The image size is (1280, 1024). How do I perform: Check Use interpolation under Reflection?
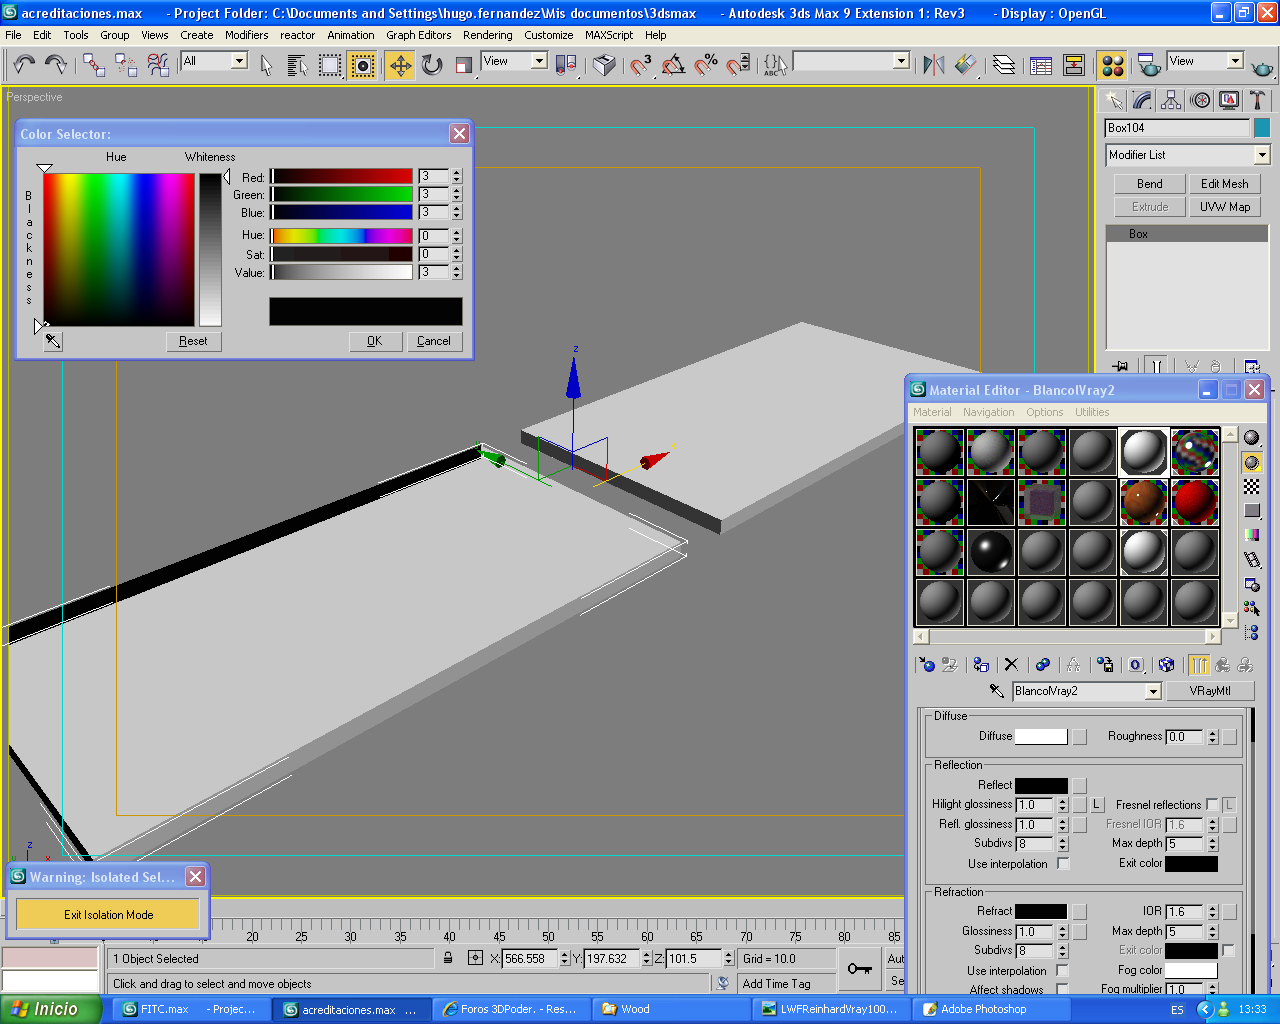pyautogui.click(x=1063, y=864)
